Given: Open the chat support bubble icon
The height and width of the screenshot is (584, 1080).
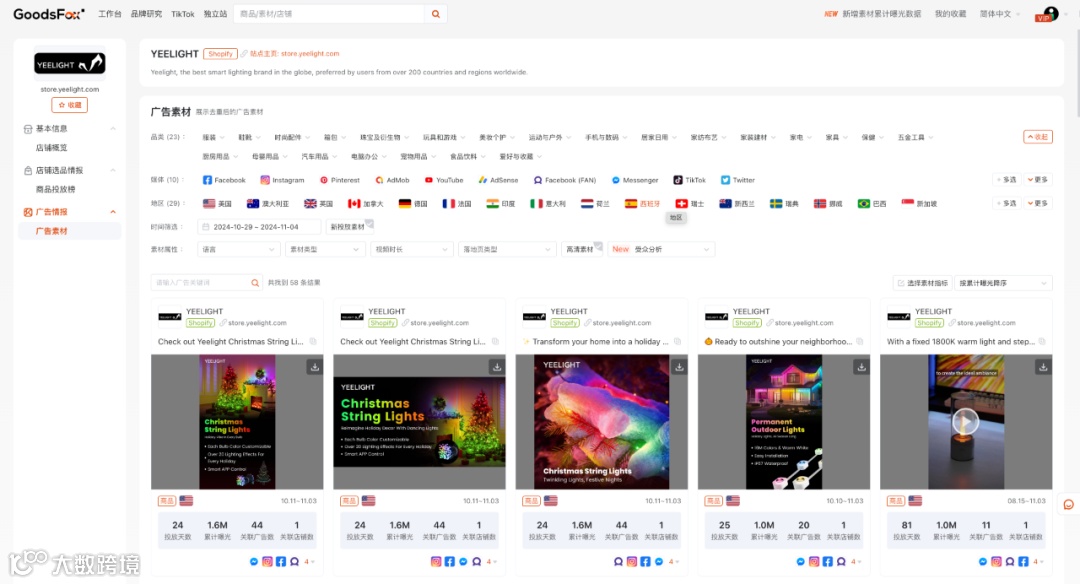Looking at the screenshot, I should 1068,505.
